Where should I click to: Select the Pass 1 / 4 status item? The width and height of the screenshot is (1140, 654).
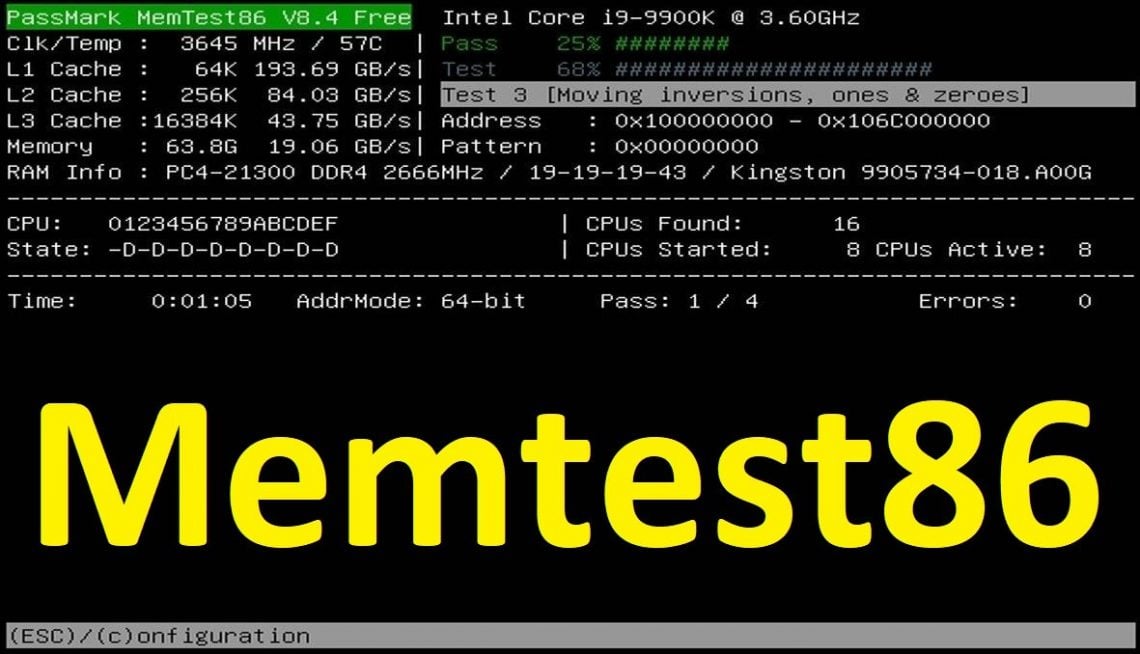coord(680,301)
